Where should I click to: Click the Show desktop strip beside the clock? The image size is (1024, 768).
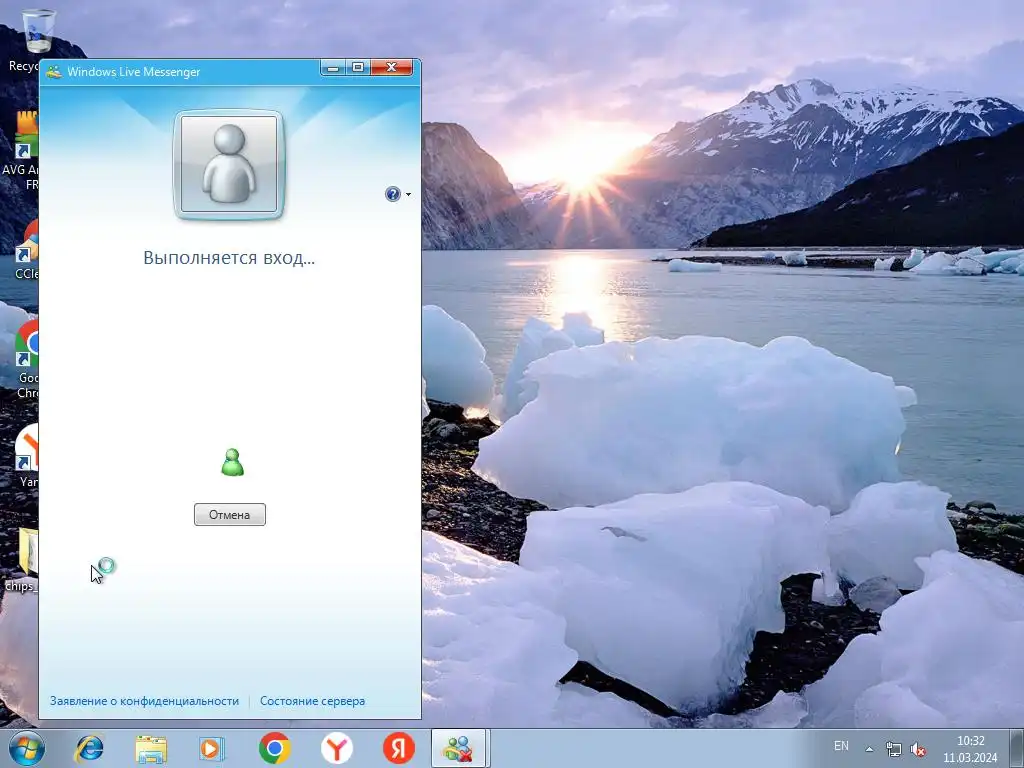tap(1019, 749)
